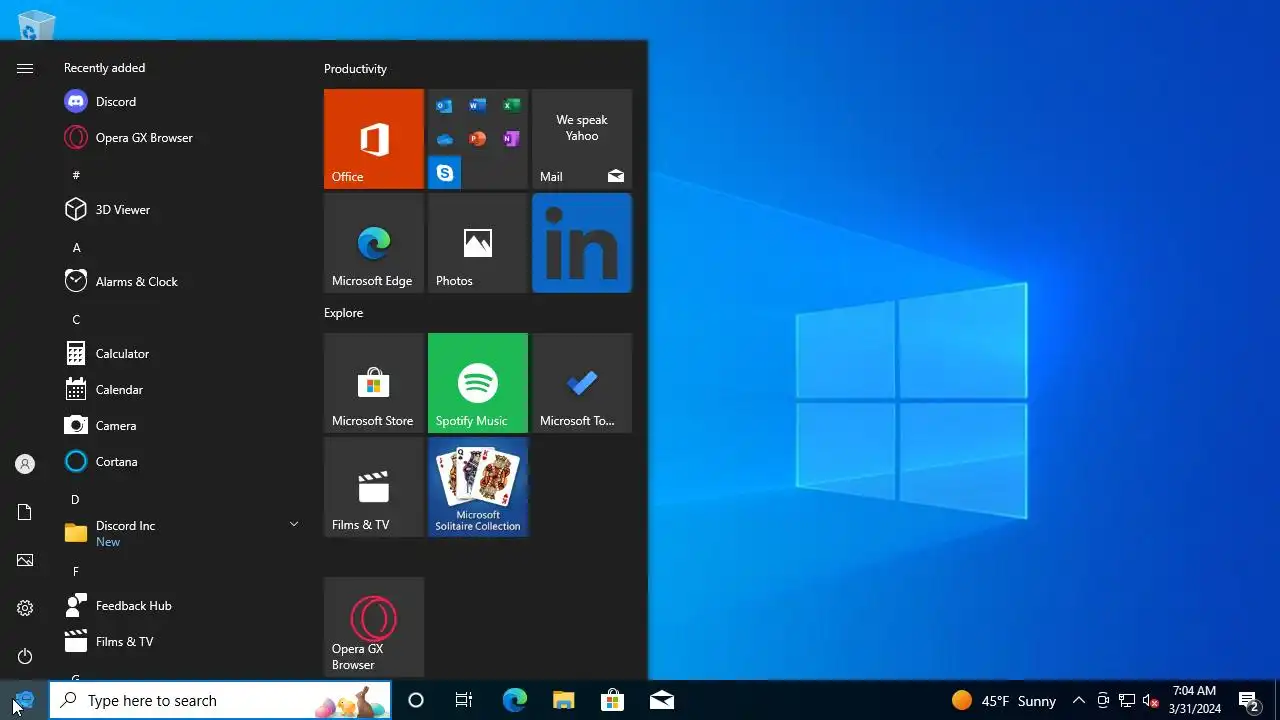Open Films & TV tile
Image resolution: width=1280 pixels, height=720 pixels.
tap(374, 487)
